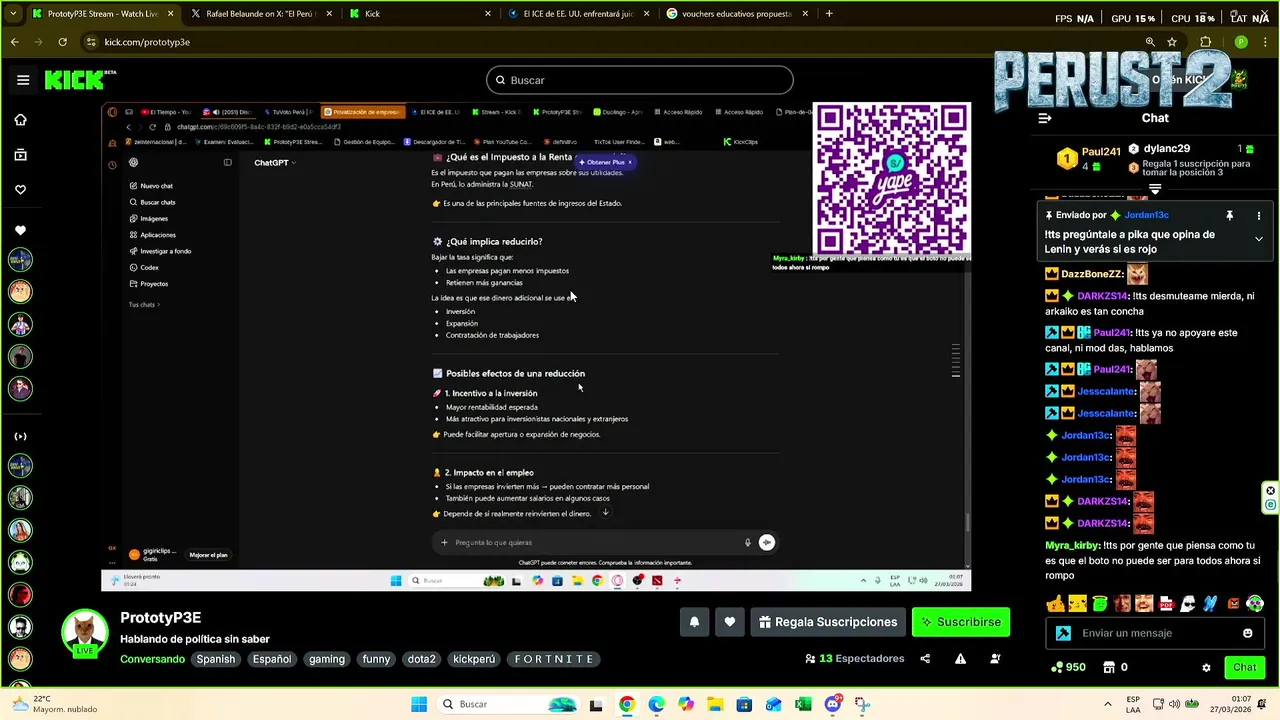Open the PrototyP3E channel avatar
The width and height of the screenshot is (1280, 720).
(84, 634)
